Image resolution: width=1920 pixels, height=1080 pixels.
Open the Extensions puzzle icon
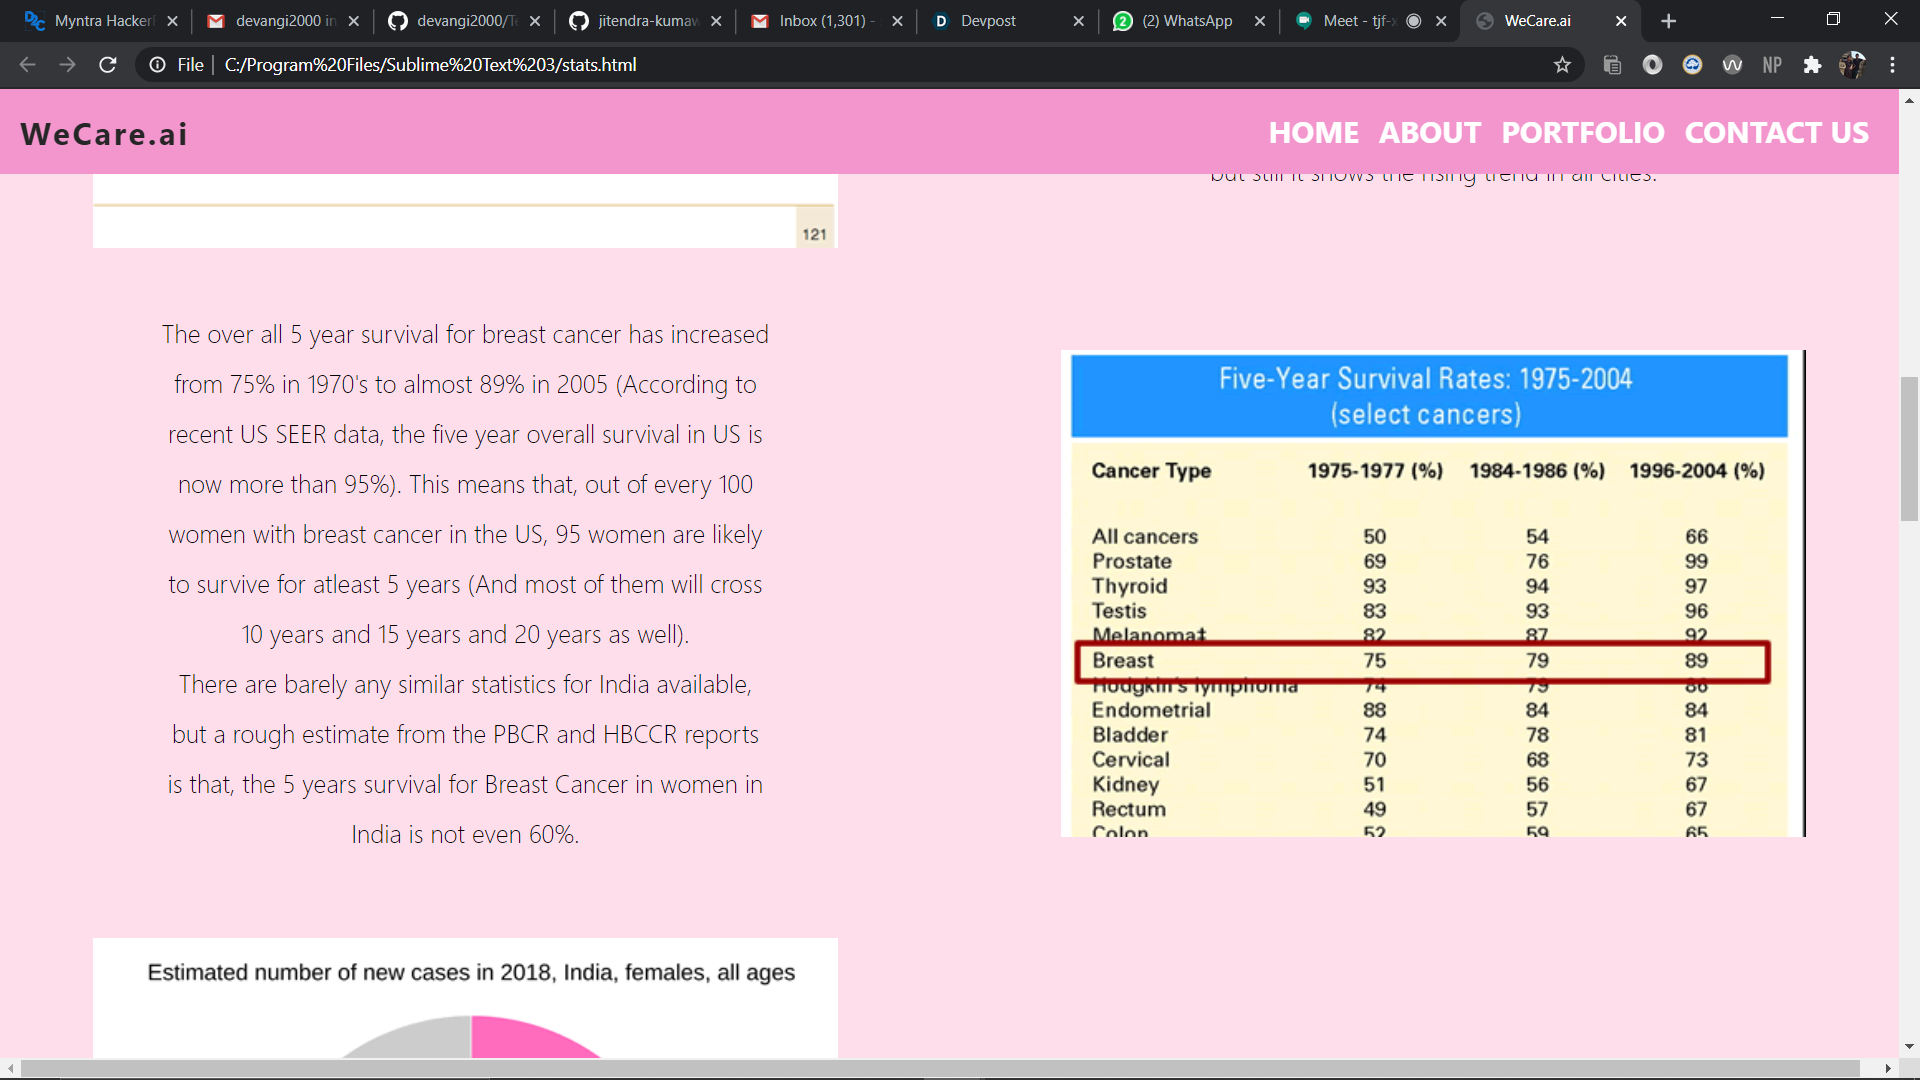click(1812, 65)
